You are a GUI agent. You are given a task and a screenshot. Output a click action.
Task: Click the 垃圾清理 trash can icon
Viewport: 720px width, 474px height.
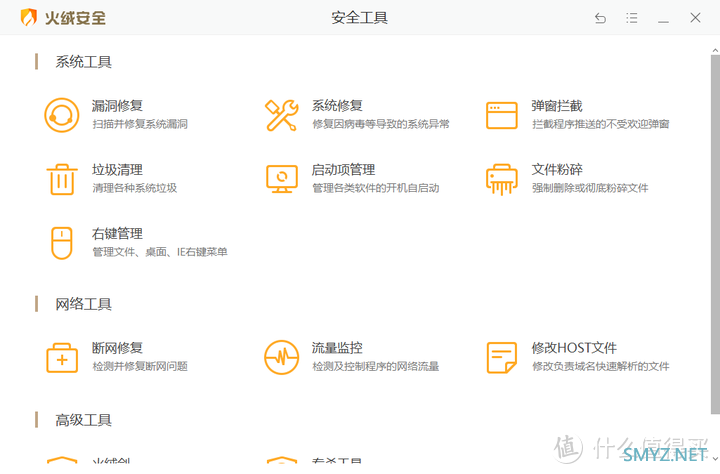[61, 179]
